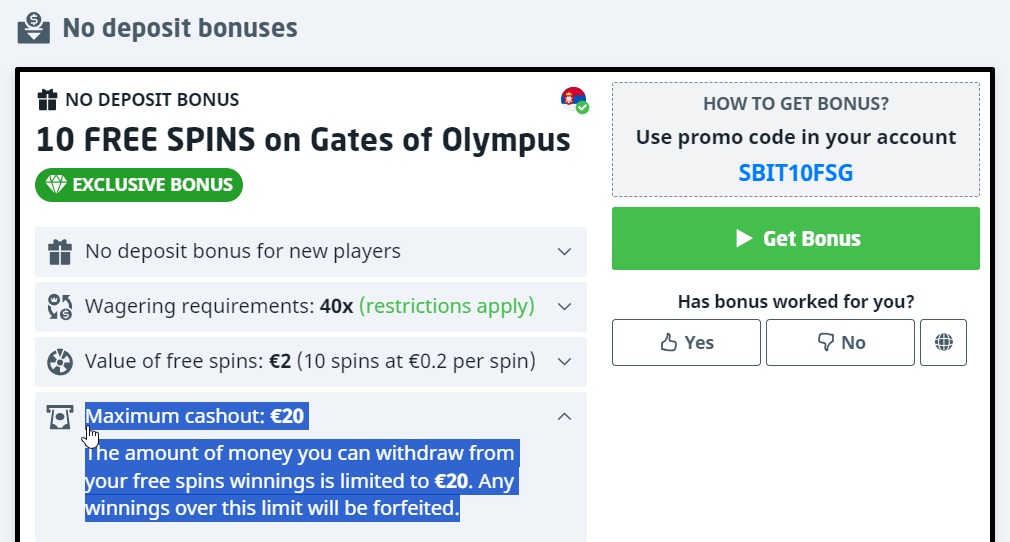Click the SBIT10FSG promo code

coord(796,172)
